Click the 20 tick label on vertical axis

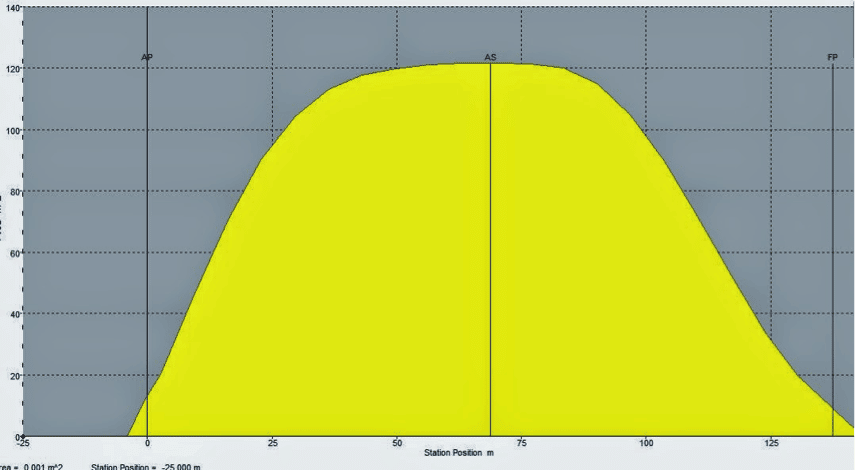click(13, 376)
